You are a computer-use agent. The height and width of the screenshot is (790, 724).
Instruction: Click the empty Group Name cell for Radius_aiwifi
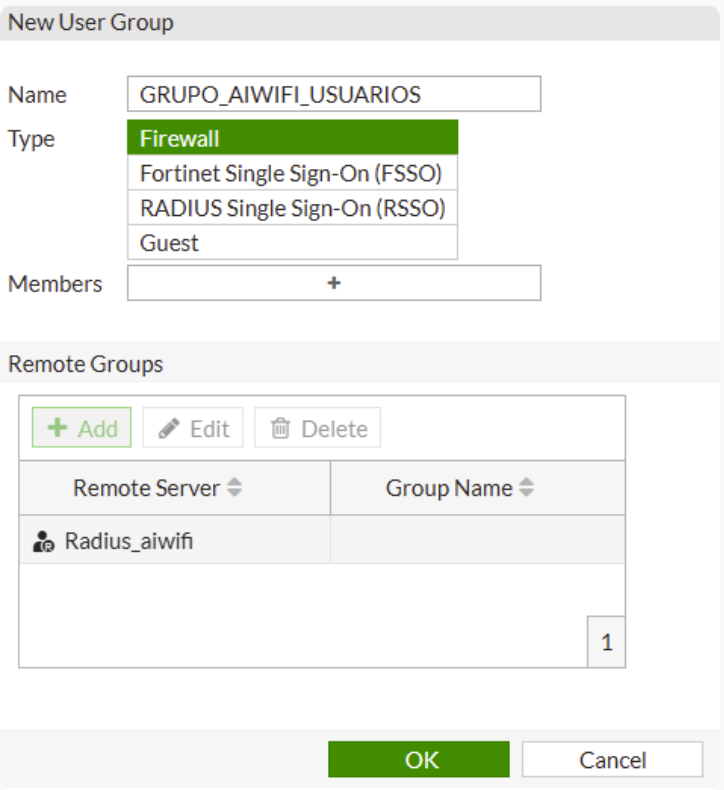(x=477, y=541)
